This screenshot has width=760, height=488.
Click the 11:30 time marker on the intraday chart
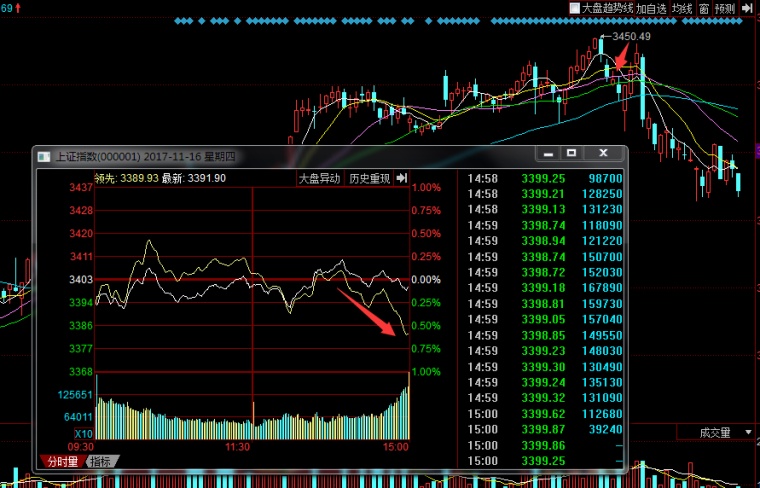click(236, 446)
